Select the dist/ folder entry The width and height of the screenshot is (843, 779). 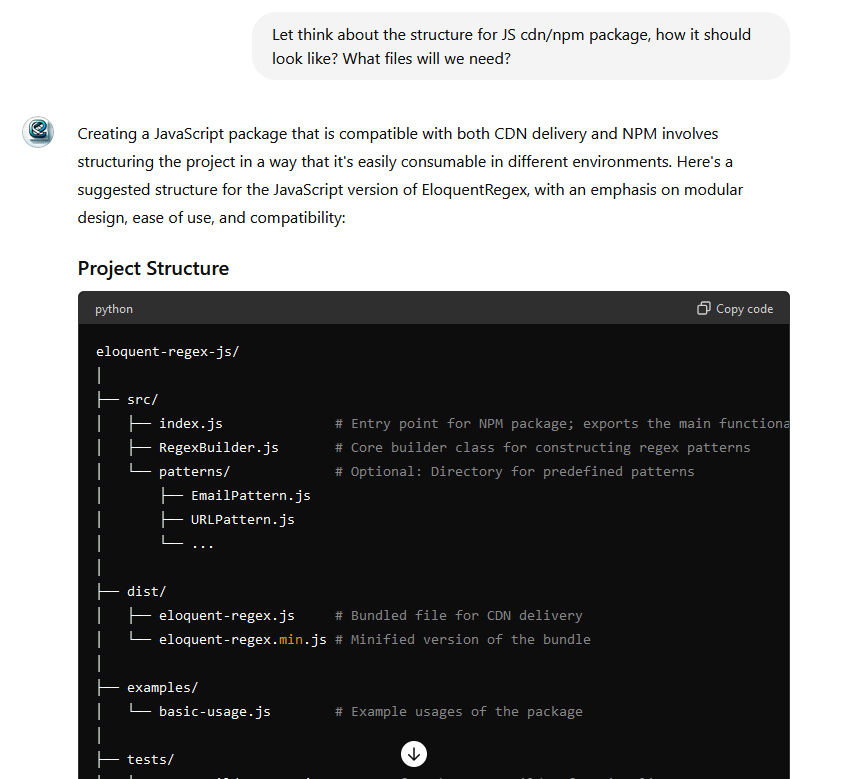[146, 591]
